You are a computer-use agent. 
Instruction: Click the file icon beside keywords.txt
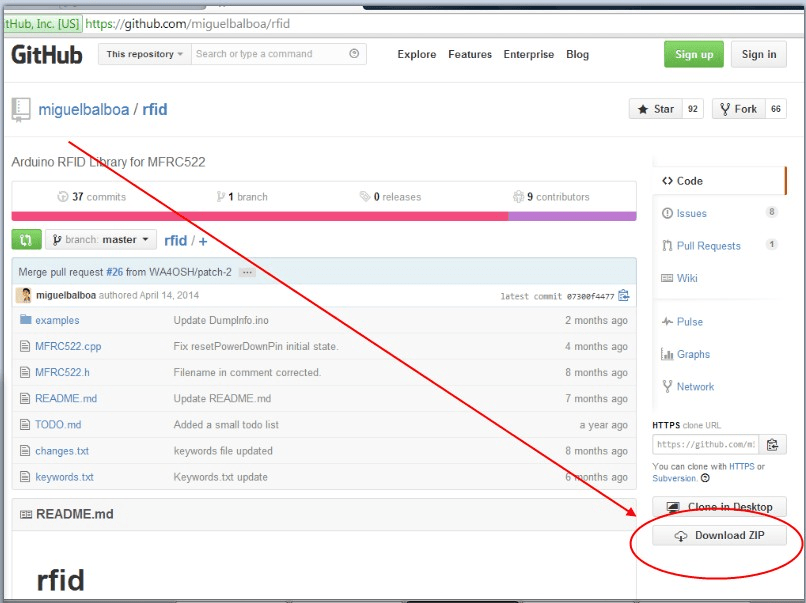click(x=25, y=477)
